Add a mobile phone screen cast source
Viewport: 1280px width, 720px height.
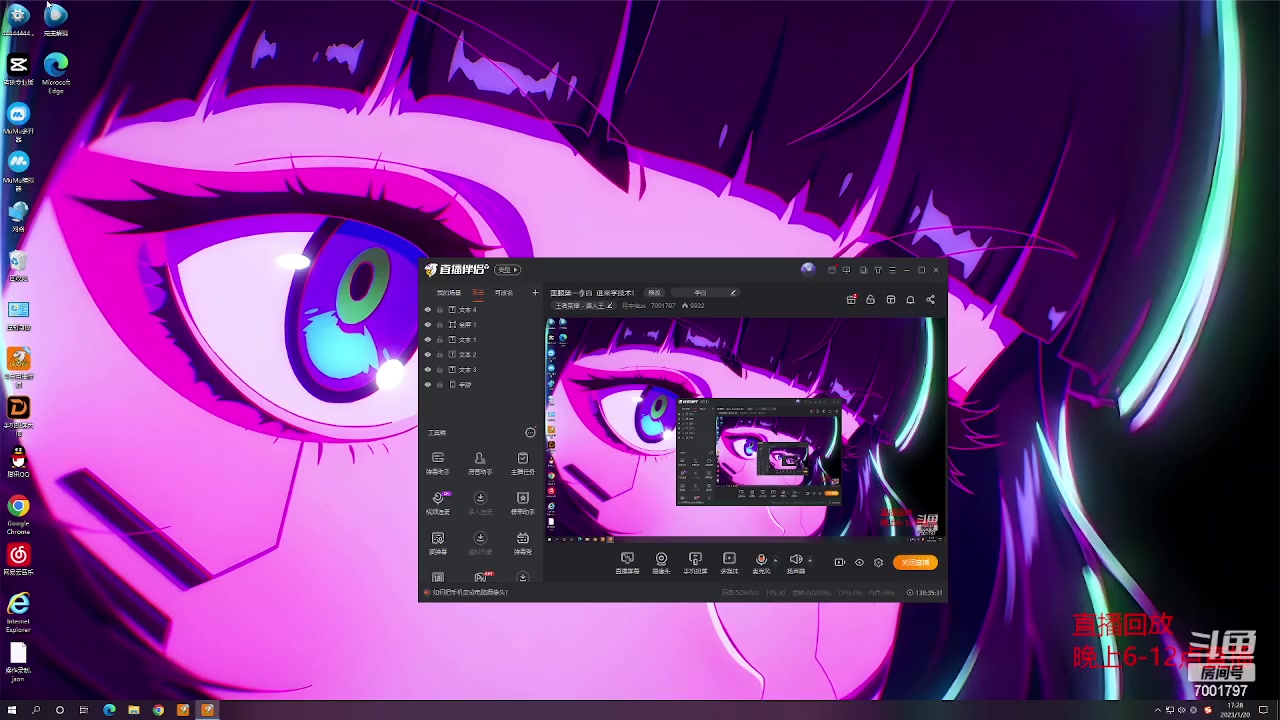tap(695, 563)
